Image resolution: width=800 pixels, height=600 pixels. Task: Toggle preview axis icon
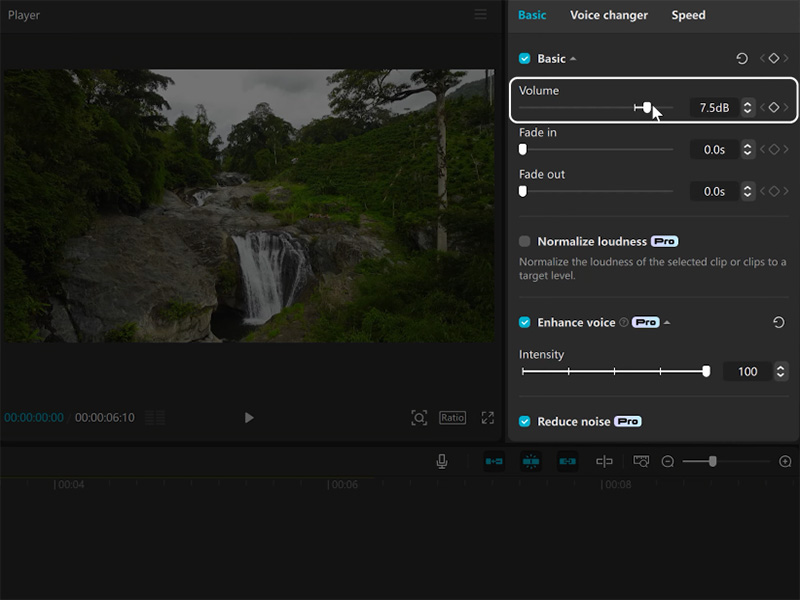pyautogui.click(x=604, y=461)
